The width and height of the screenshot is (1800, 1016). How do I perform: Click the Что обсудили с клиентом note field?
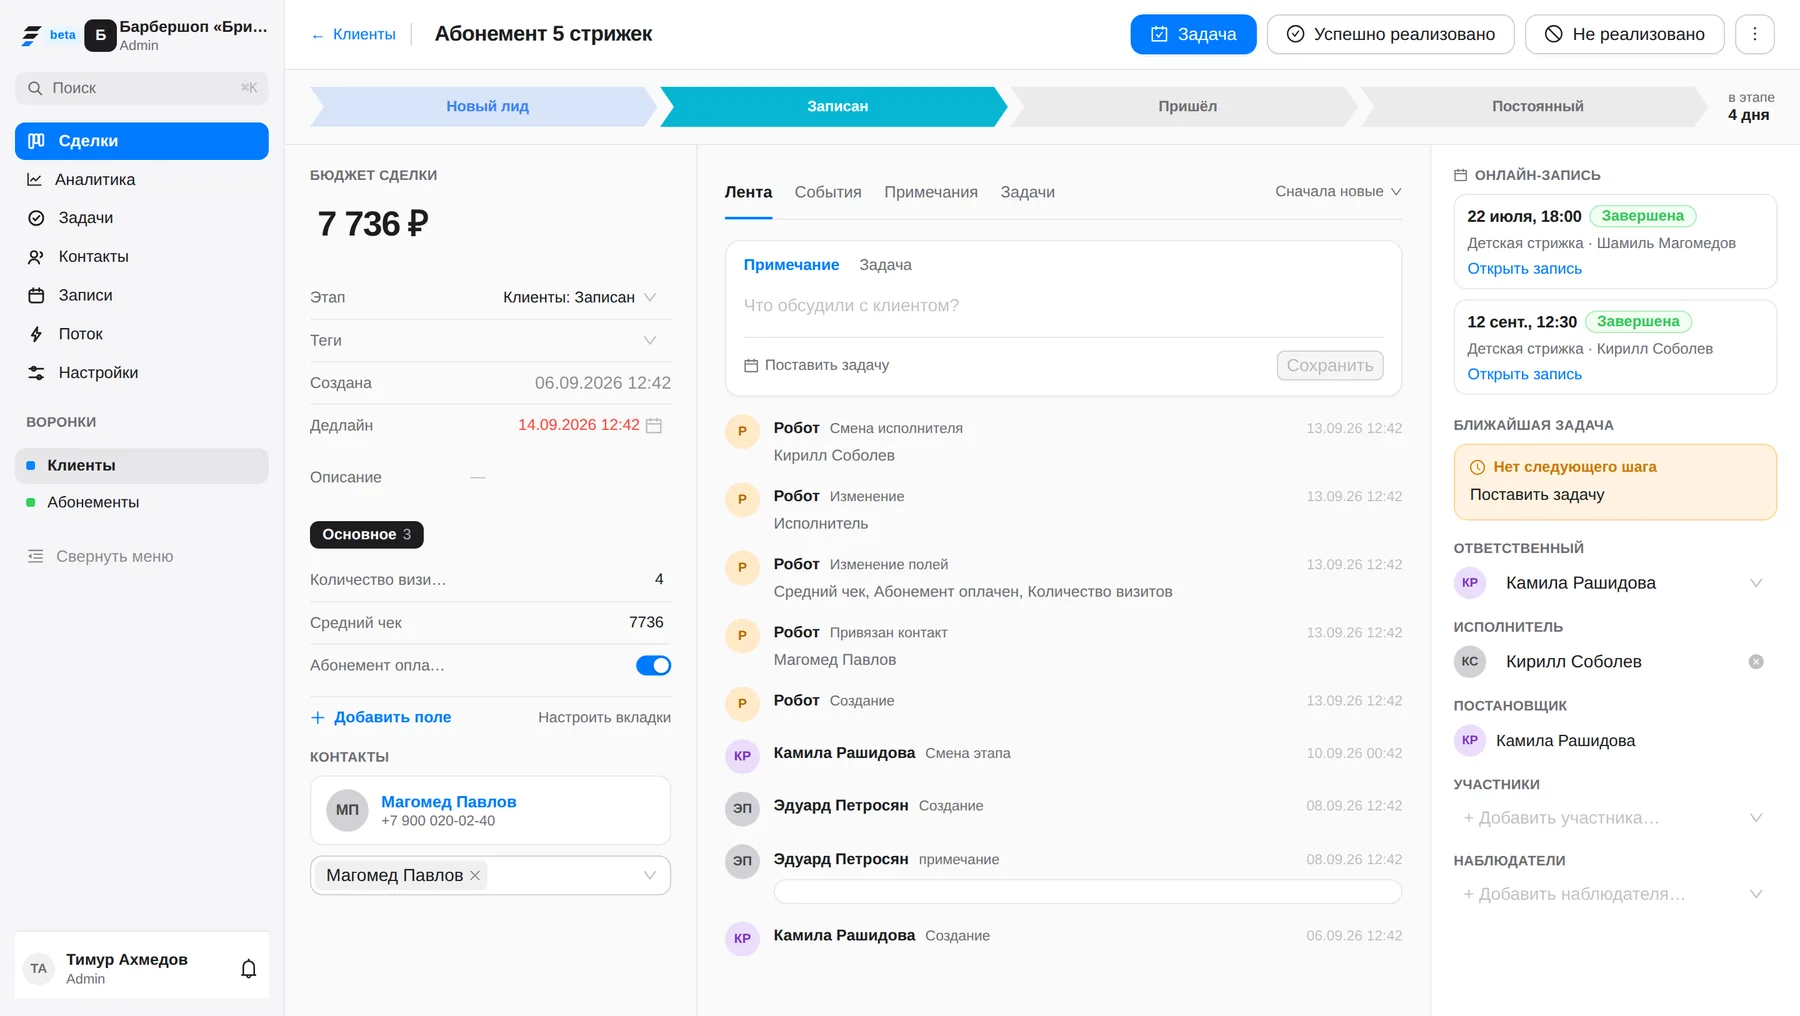coord(1063,306)
